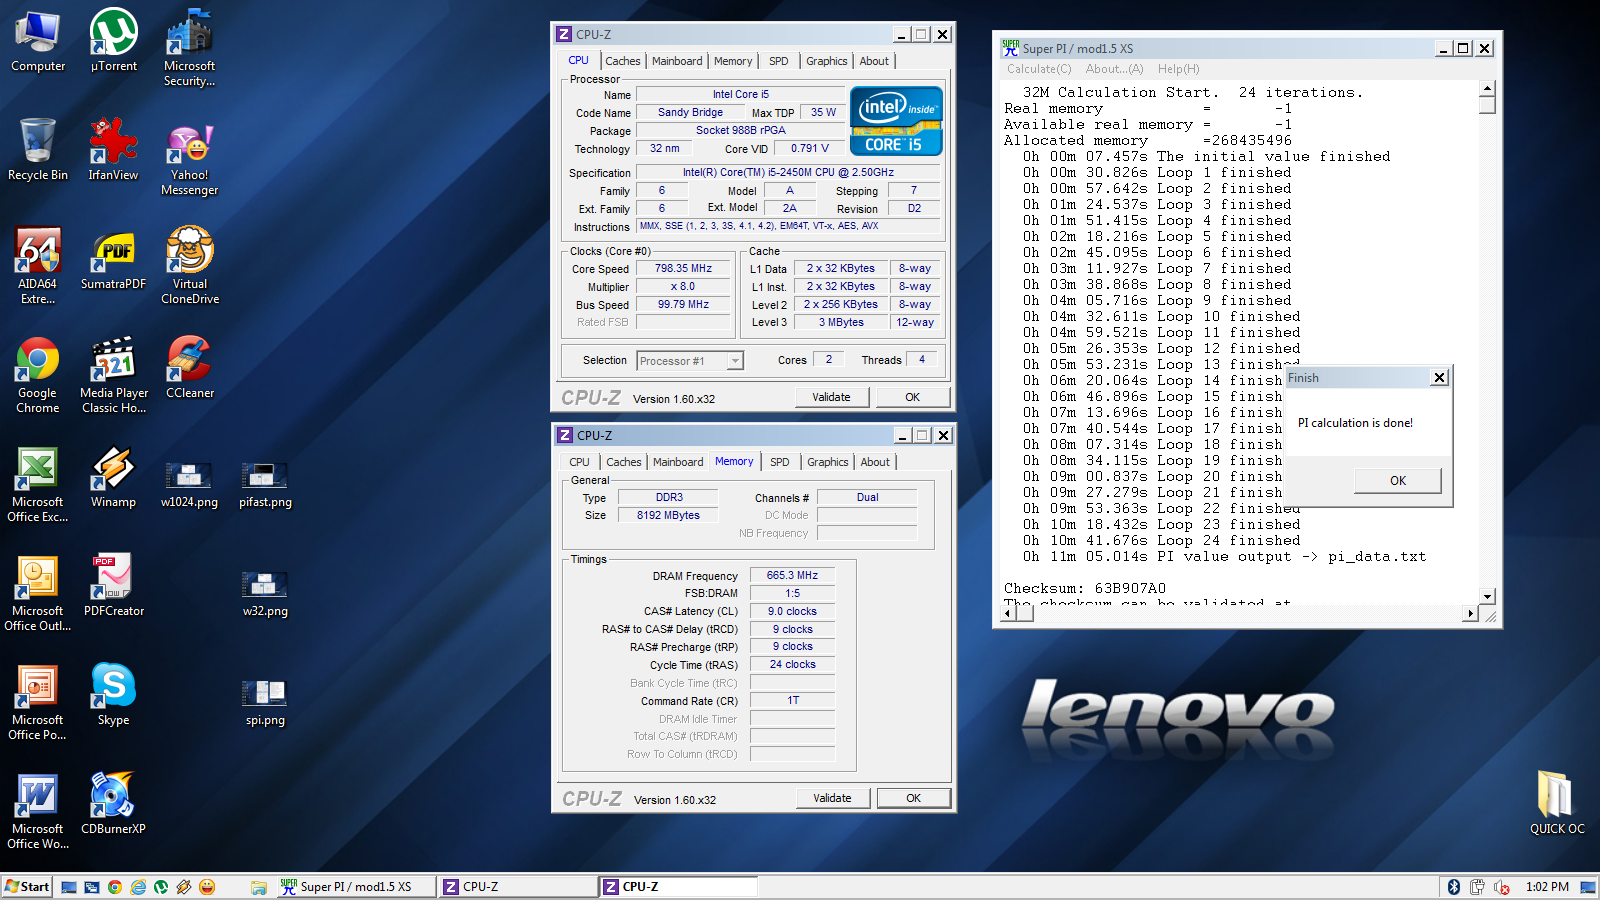The height and width of the screenshot is (900, 1600).
Task: Open SPD tab in top CPU-Z window
Action: point(779,61)
